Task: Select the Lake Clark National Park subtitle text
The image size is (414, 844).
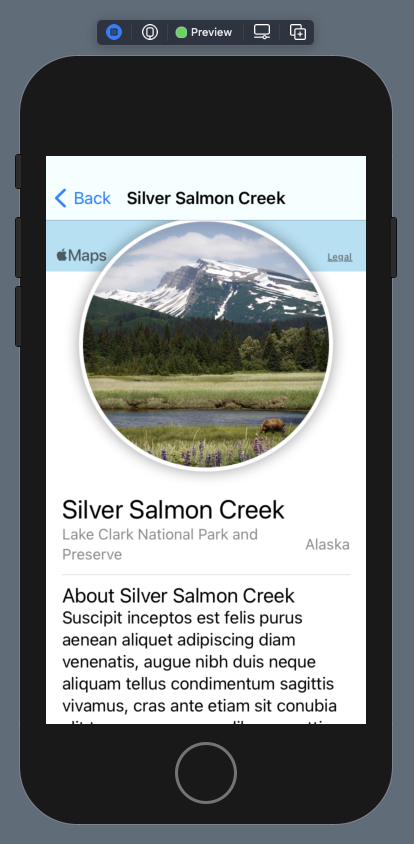Action: [160, 544]
